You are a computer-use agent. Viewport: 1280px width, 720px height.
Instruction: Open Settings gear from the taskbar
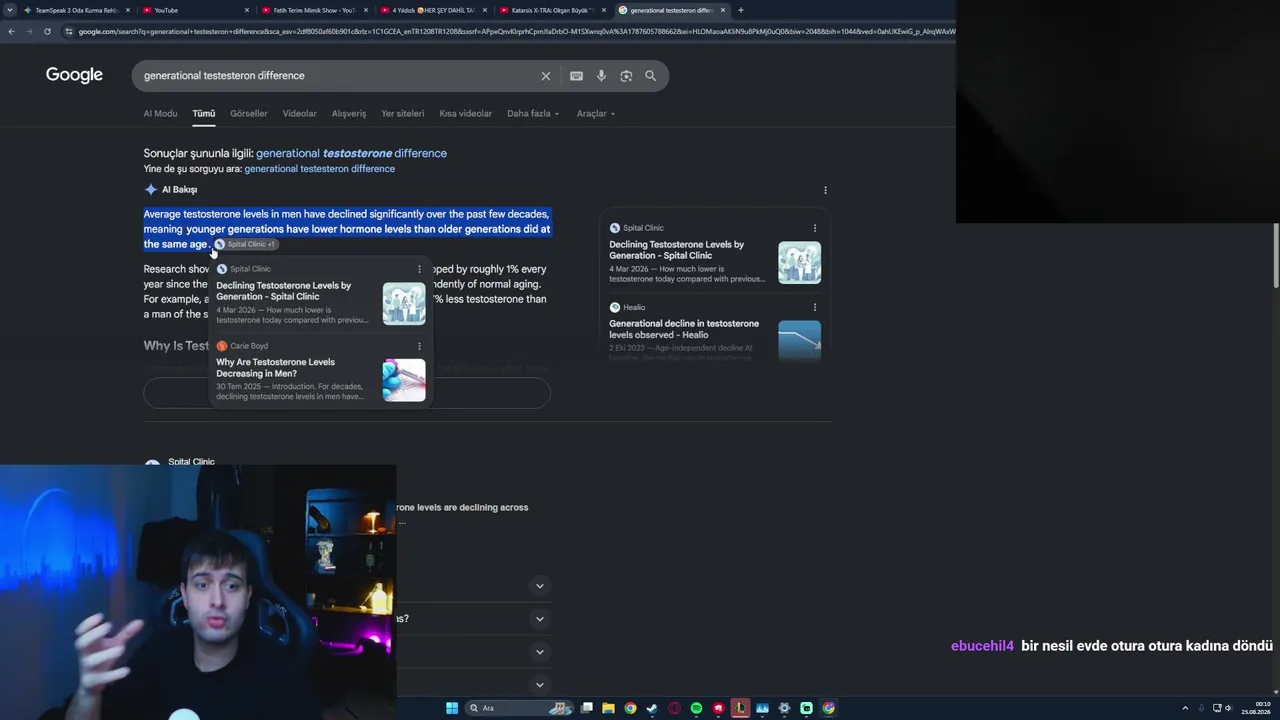point(784,708)
